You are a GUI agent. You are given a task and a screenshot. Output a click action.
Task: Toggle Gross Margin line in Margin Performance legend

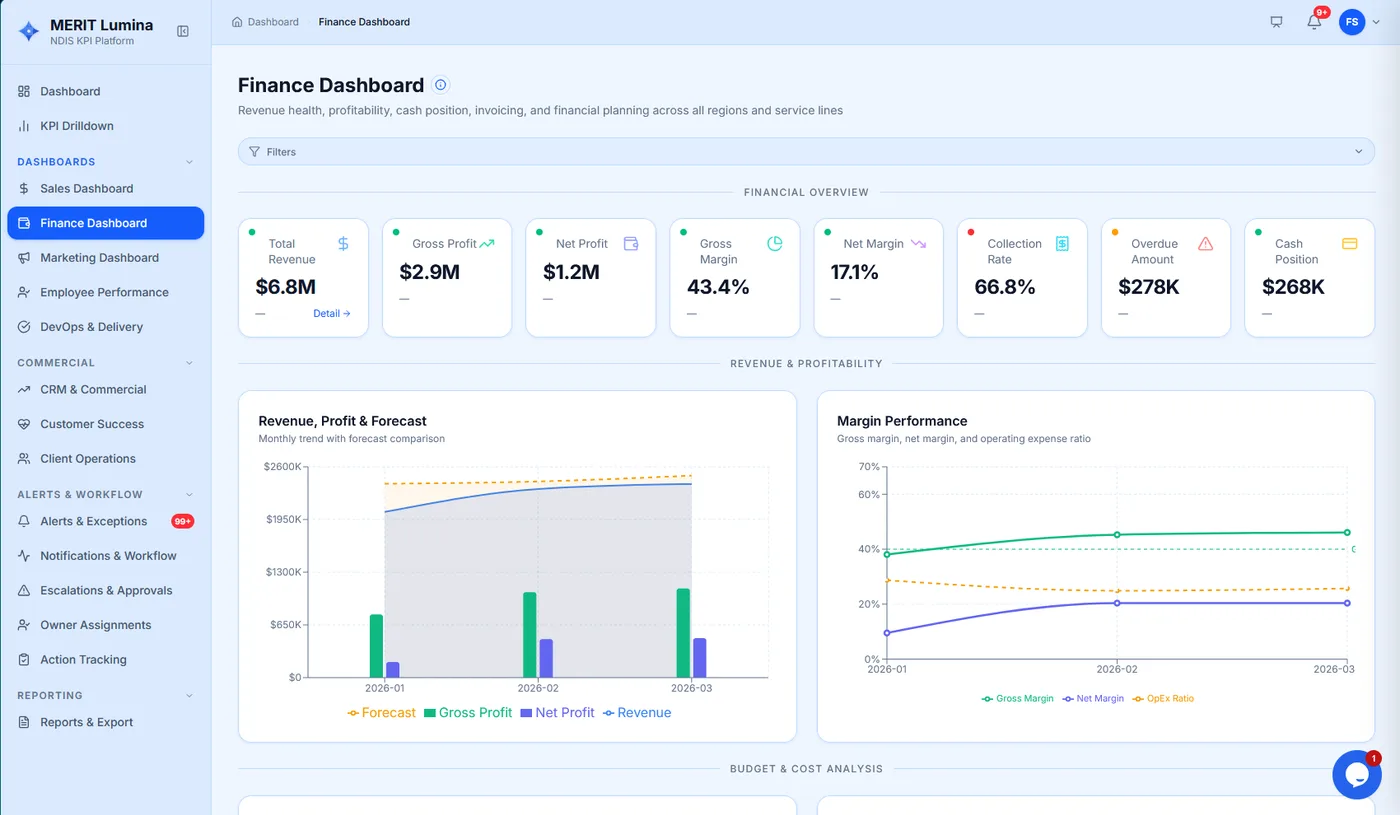click(1017, 699)
